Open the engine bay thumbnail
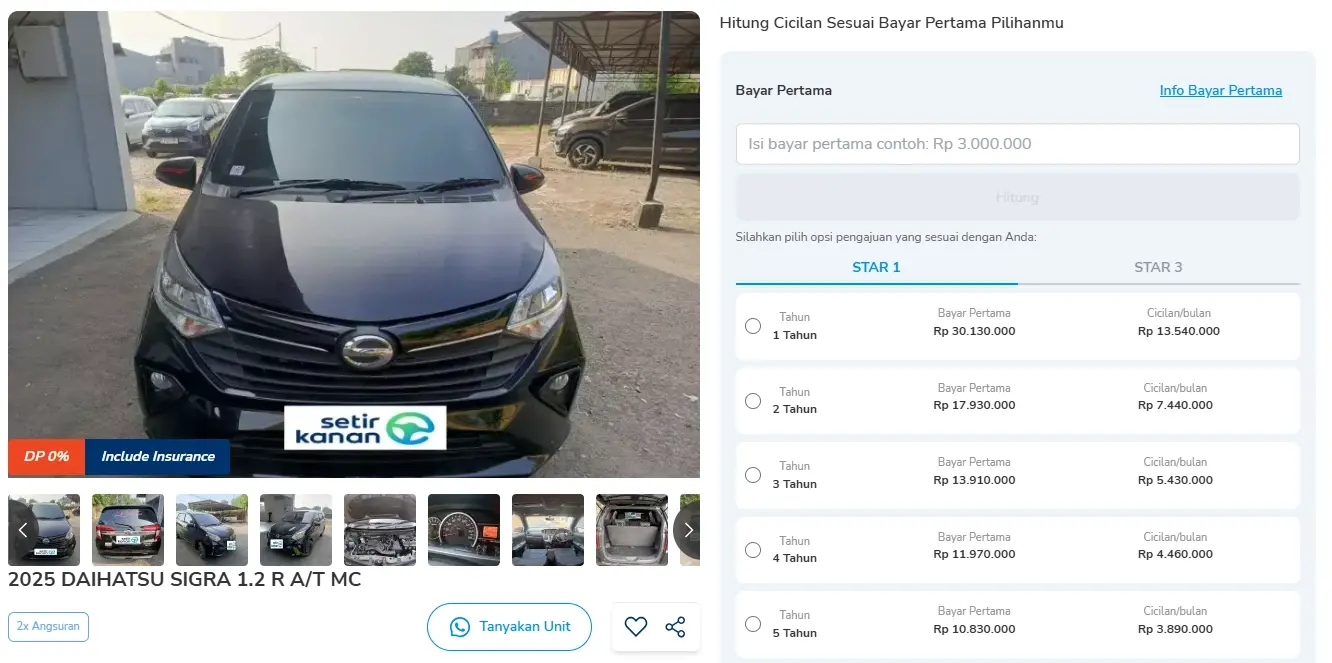 pos(380,530)
